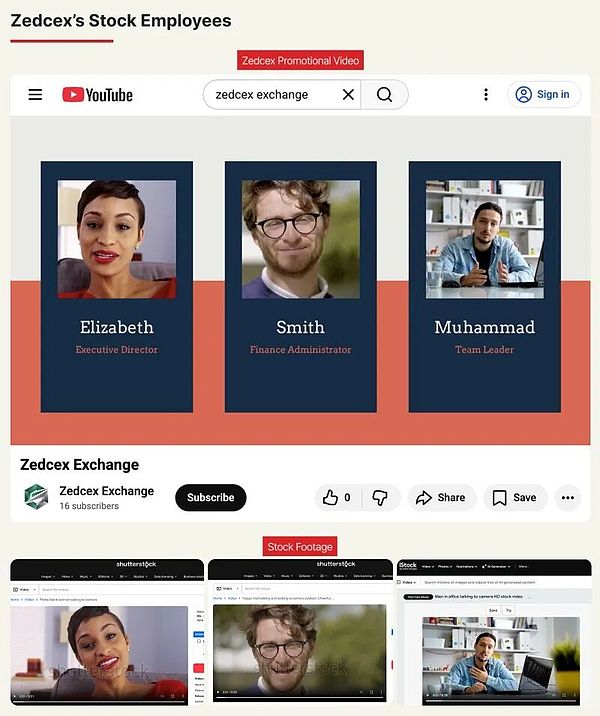
Task: Clear the search text with X icon
Action: click(x=348, y=95)
